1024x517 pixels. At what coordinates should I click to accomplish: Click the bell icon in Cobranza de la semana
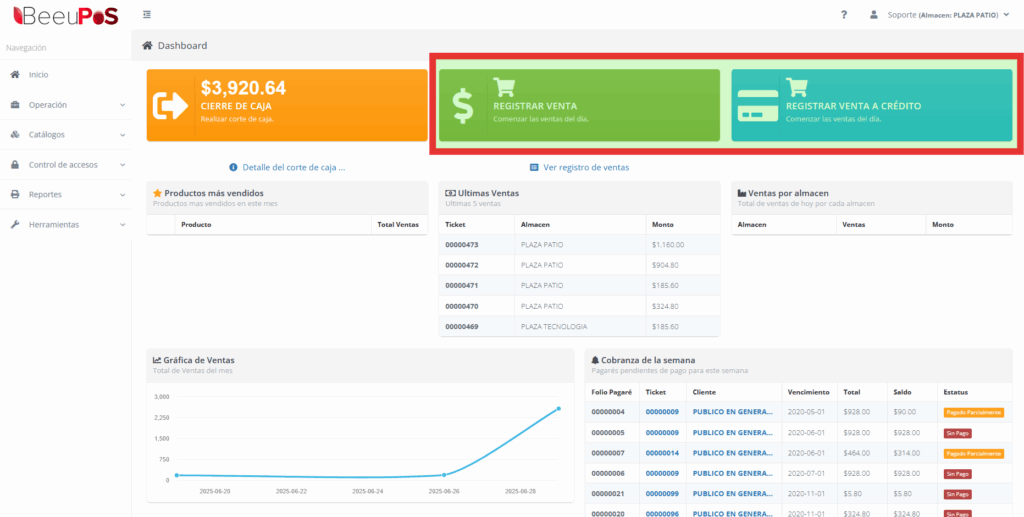[x=595, y=360]
